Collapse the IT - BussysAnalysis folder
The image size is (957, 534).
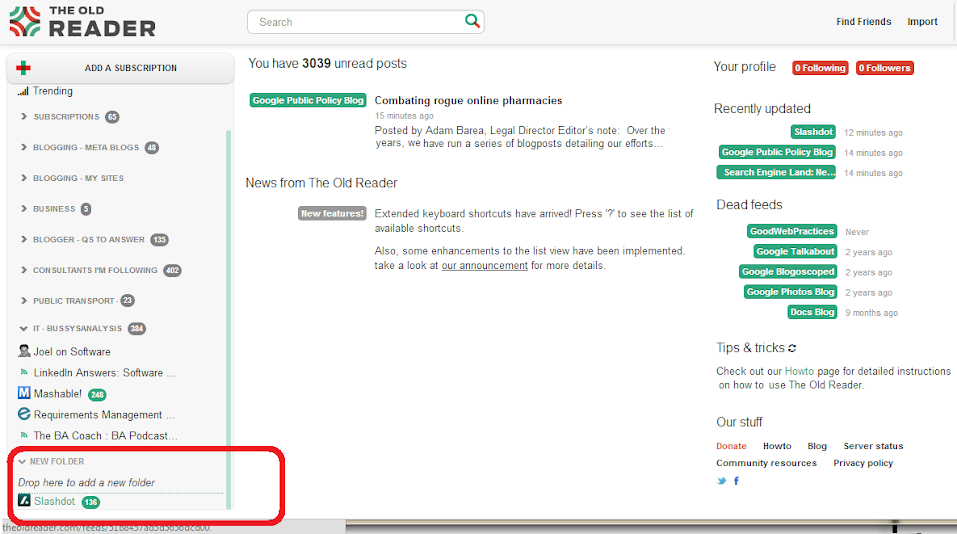(24, 328)
